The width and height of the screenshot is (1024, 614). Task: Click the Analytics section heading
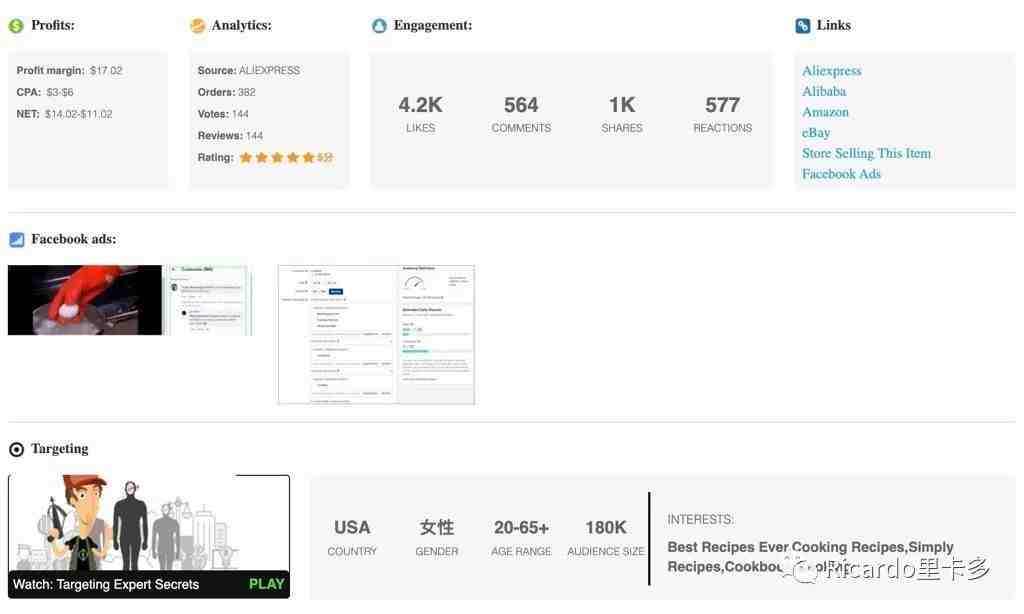coord(242,25)
